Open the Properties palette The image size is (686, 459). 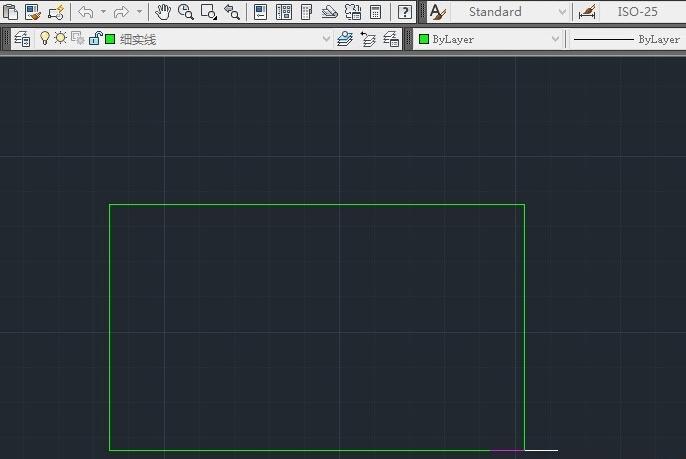261,12
